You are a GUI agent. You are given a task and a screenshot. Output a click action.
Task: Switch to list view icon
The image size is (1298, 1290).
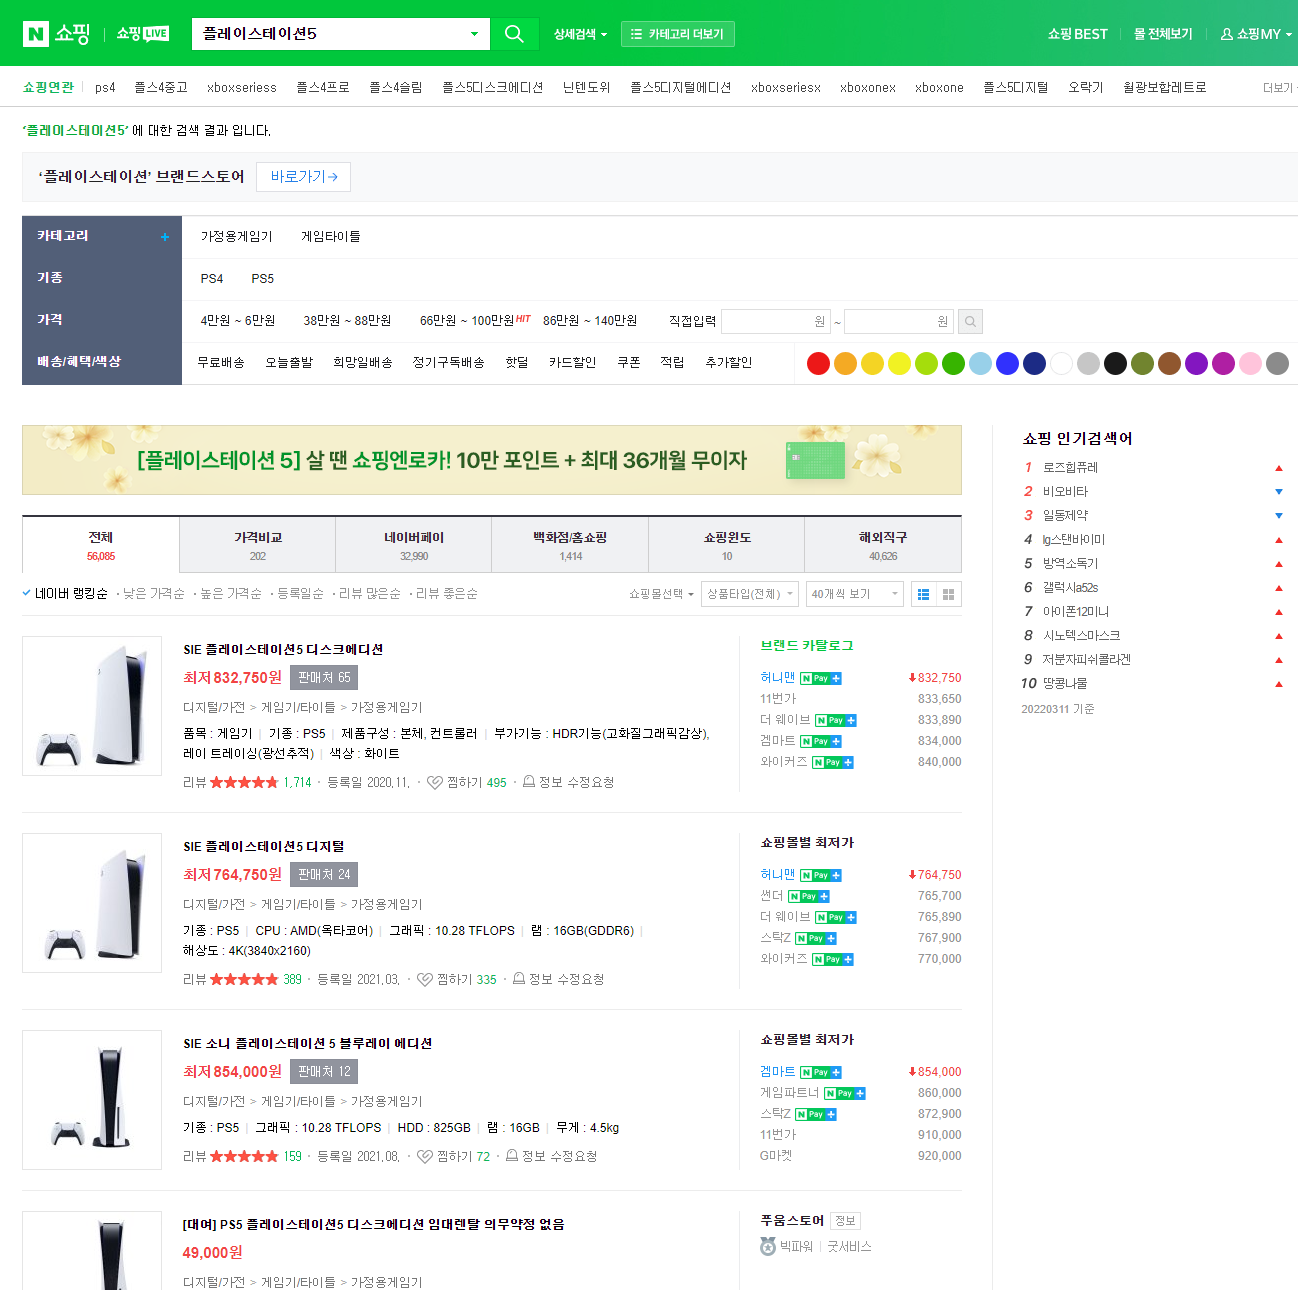click(x=923, y=594)
